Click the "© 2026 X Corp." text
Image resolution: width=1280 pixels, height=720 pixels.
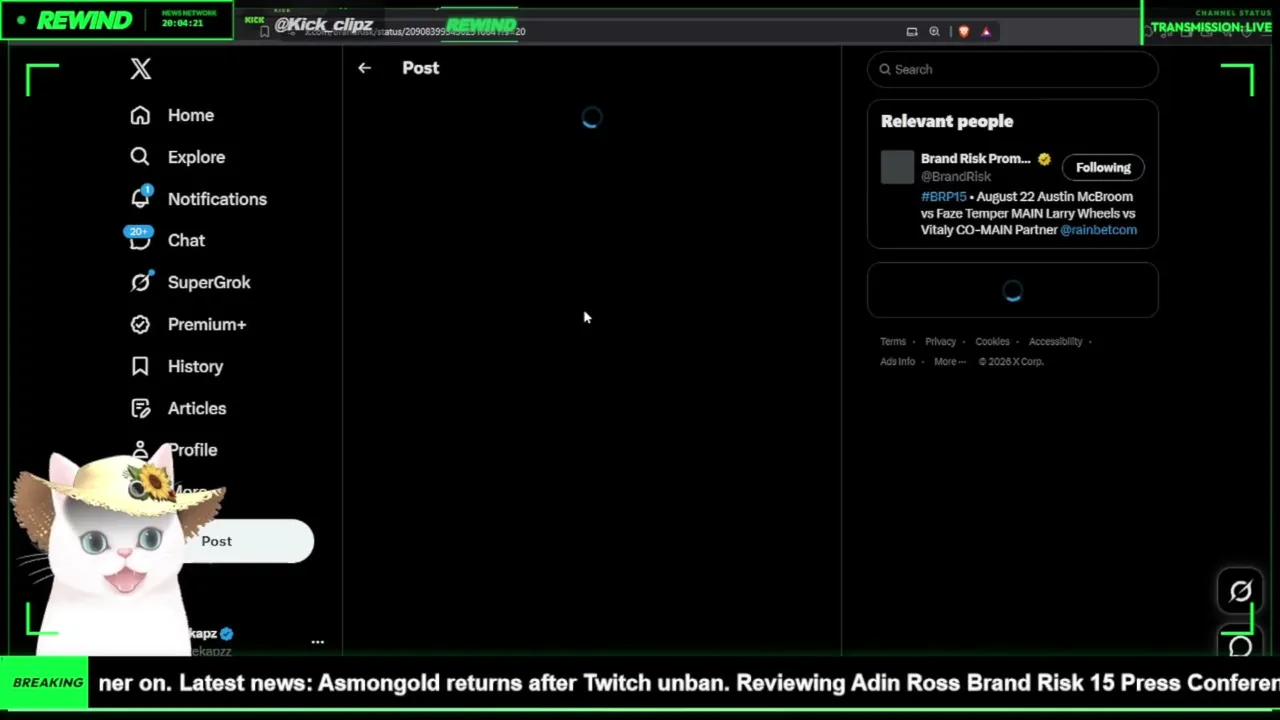[x=1011, y=361]
